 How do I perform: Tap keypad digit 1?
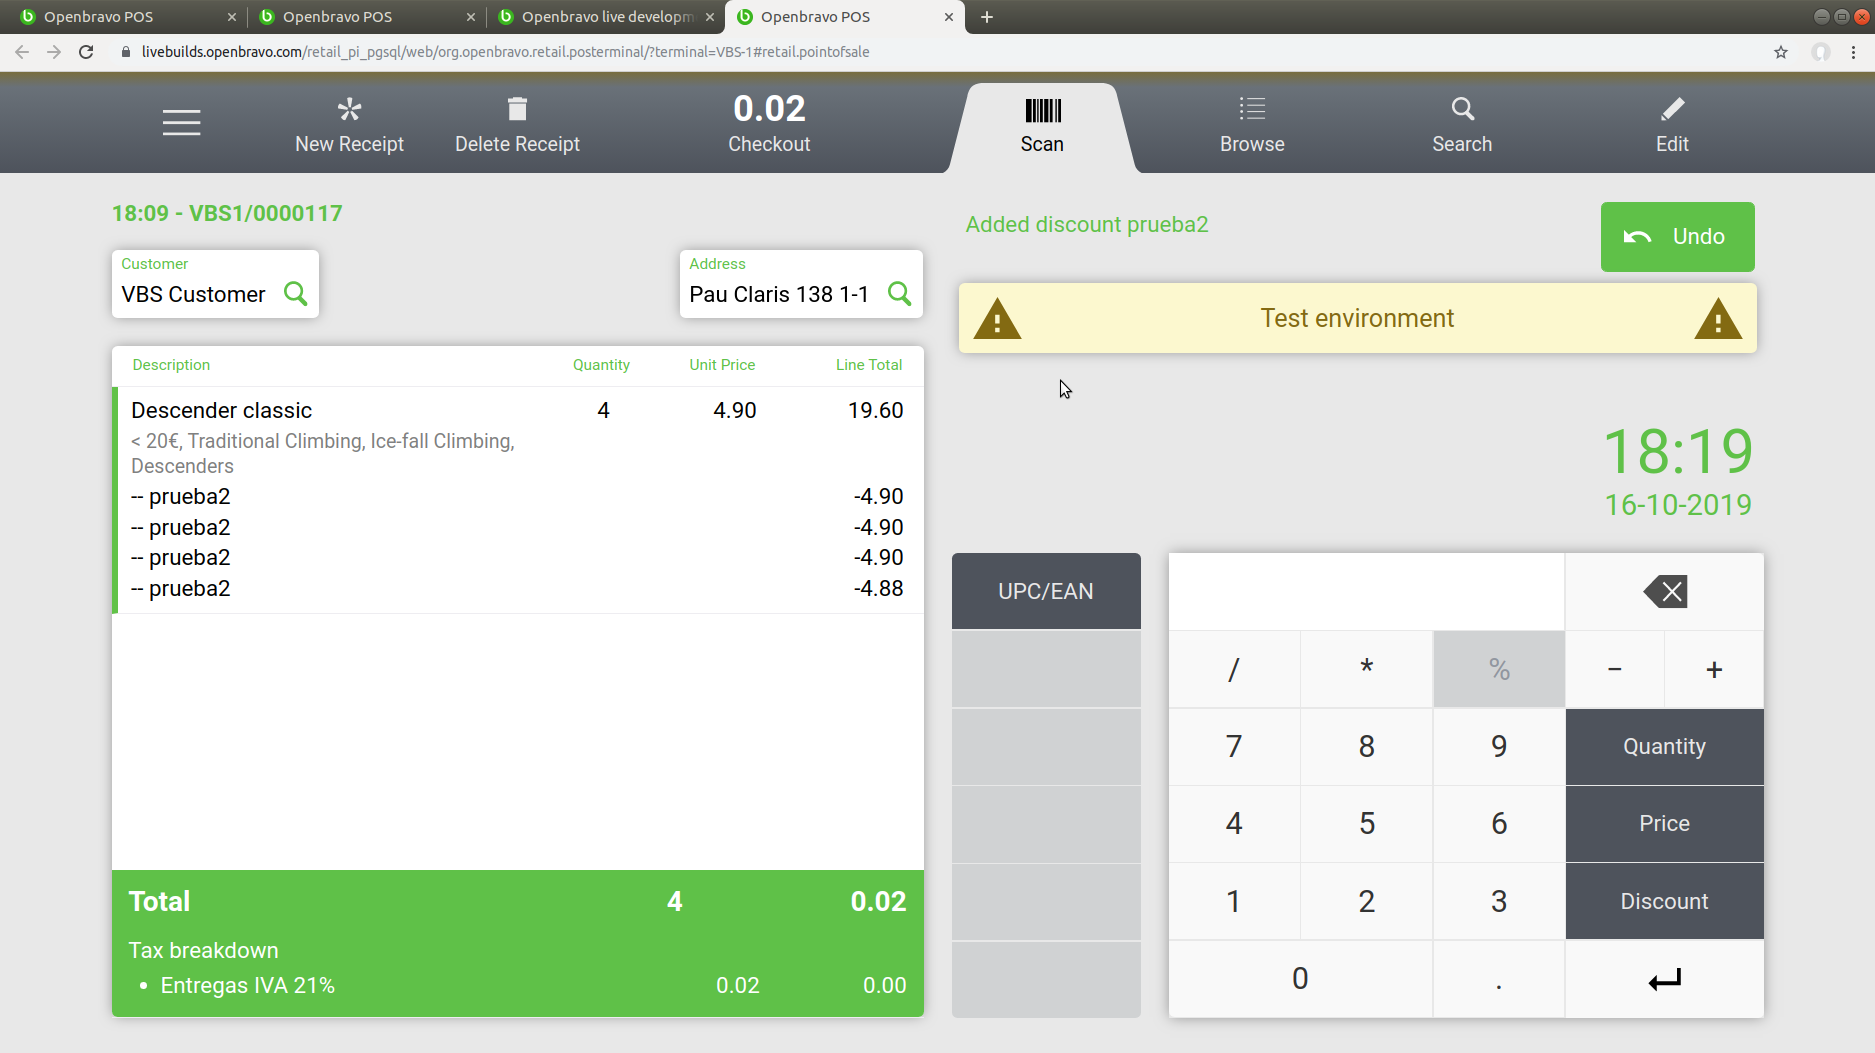point(1234,902)
